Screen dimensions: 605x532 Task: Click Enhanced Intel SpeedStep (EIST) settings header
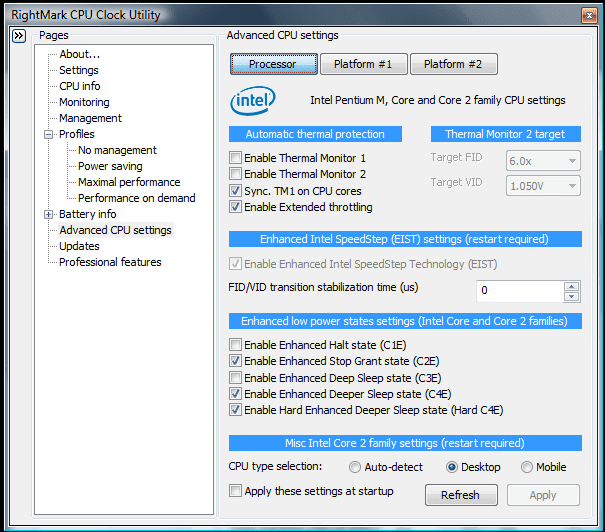click(405, 239)
